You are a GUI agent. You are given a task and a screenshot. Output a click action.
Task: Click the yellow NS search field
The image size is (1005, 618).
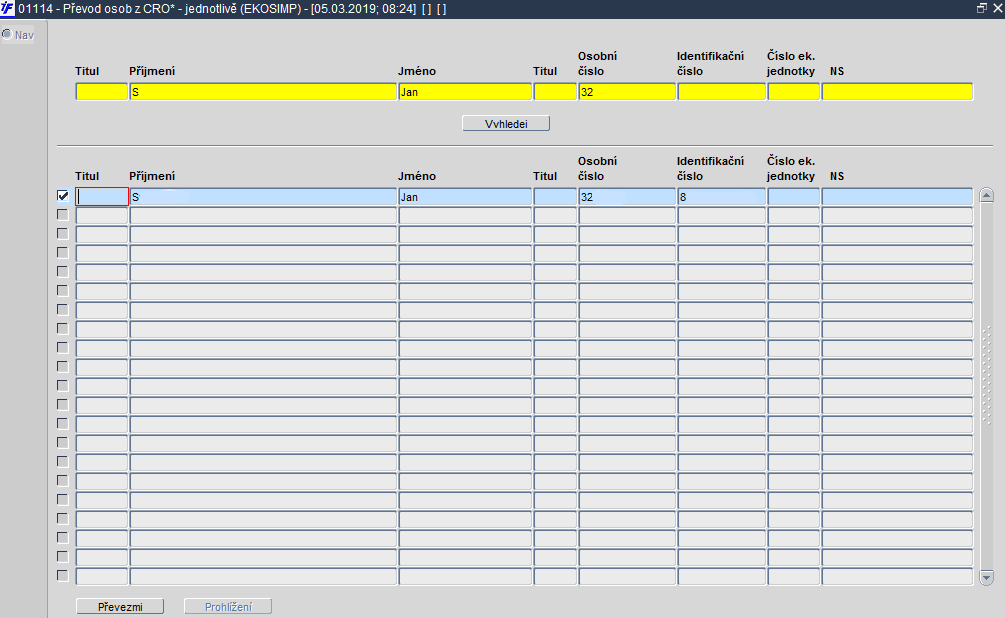(897, 92)
